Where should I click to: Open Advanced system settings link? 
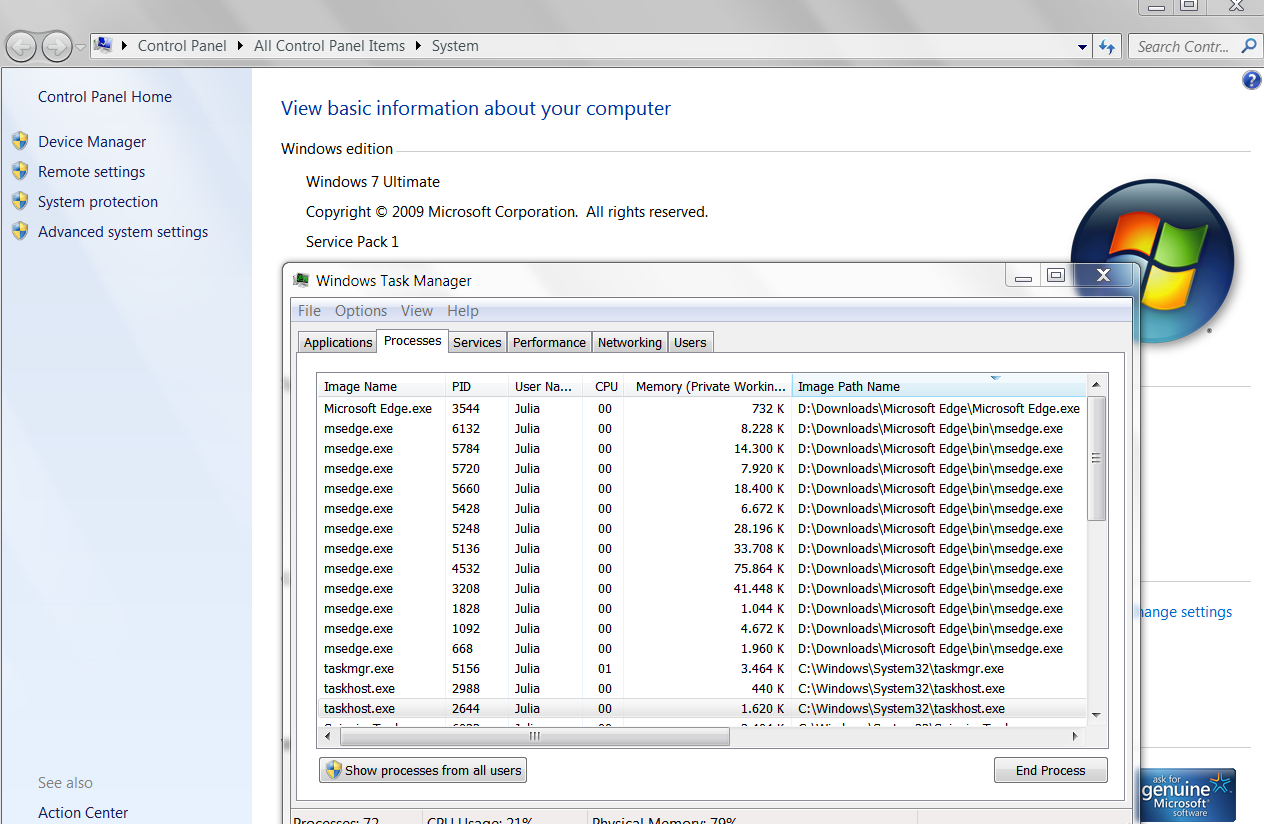pyautogui.click(x=123, y=232)
